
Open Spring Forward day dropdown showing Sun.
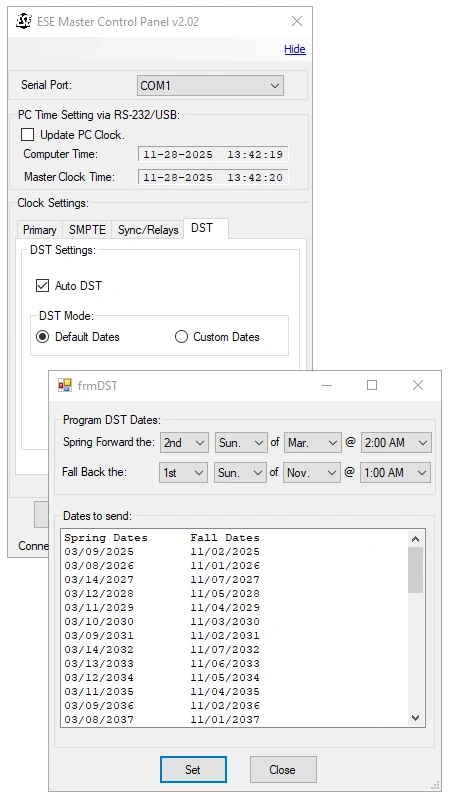click(x=241, y=443)
